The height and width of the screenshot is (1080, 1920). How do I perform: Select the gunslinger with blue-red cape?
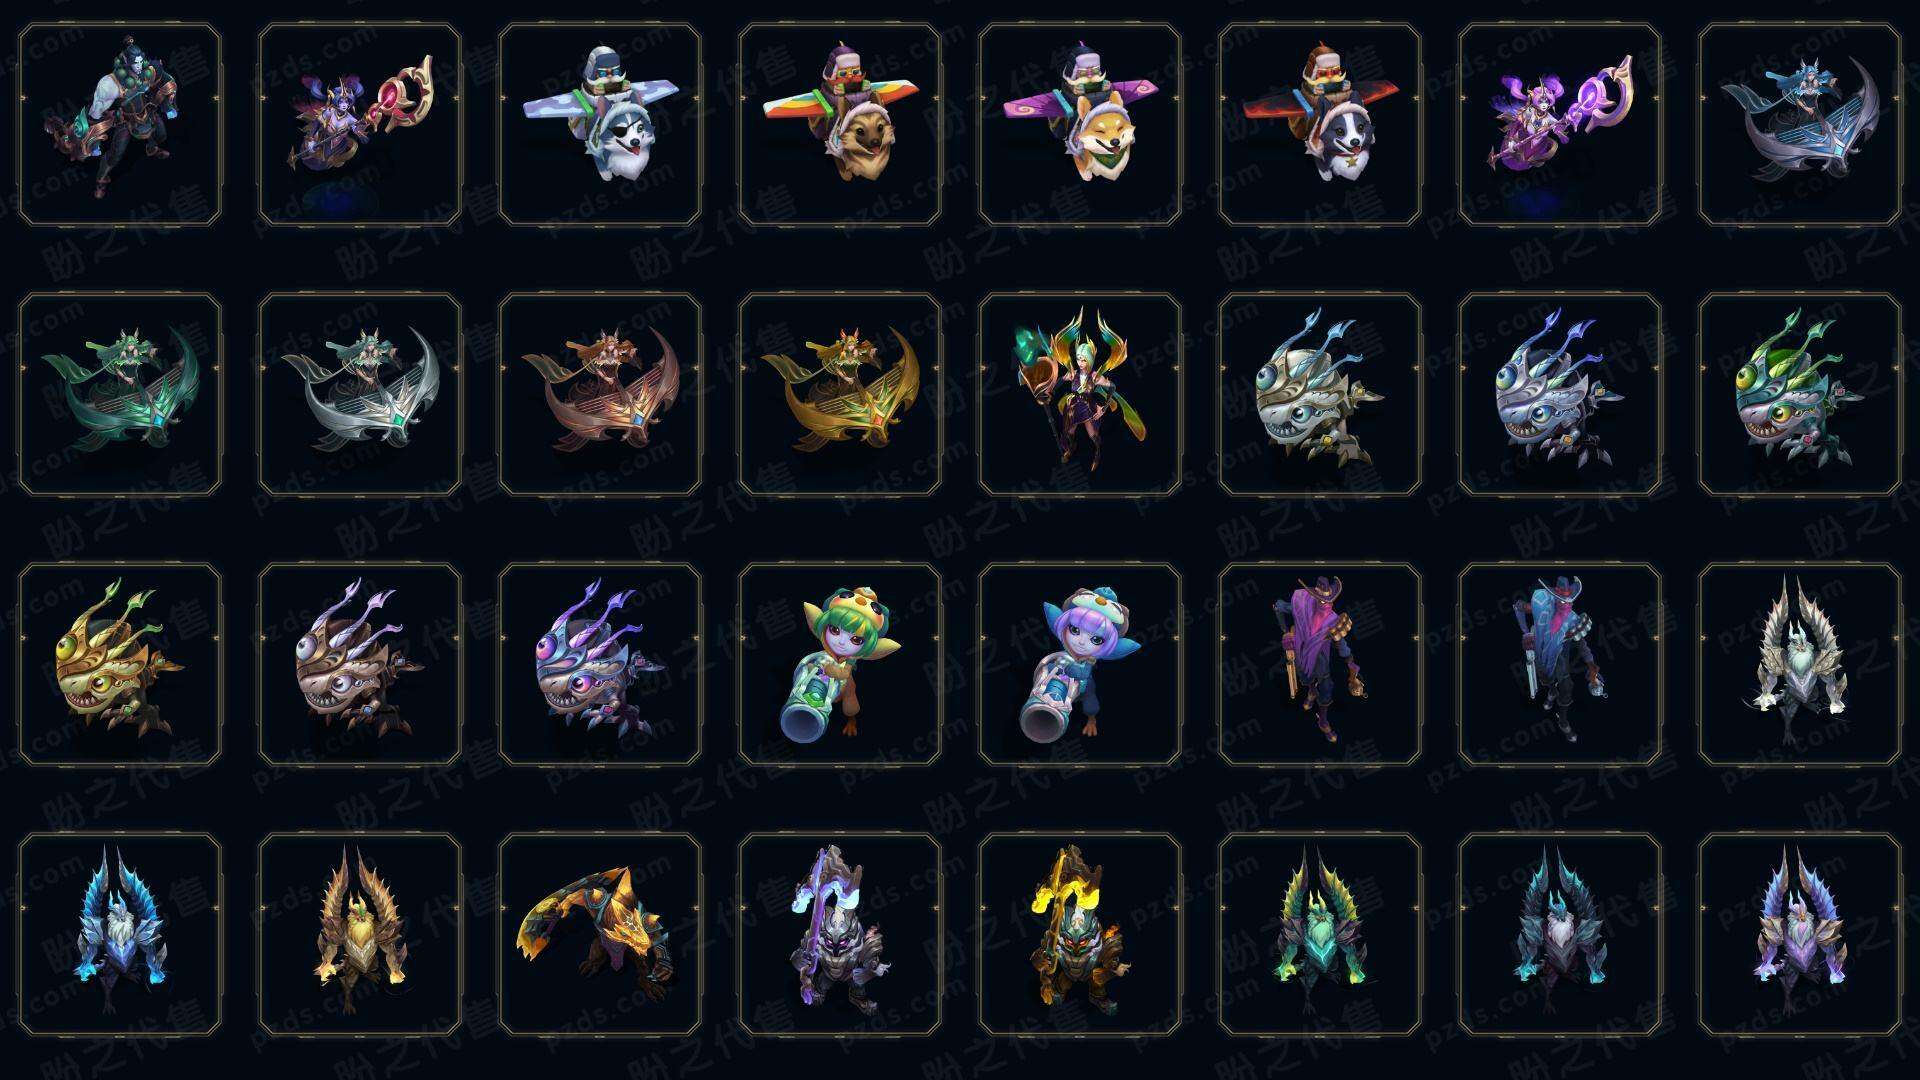[x=1560, y=665]
